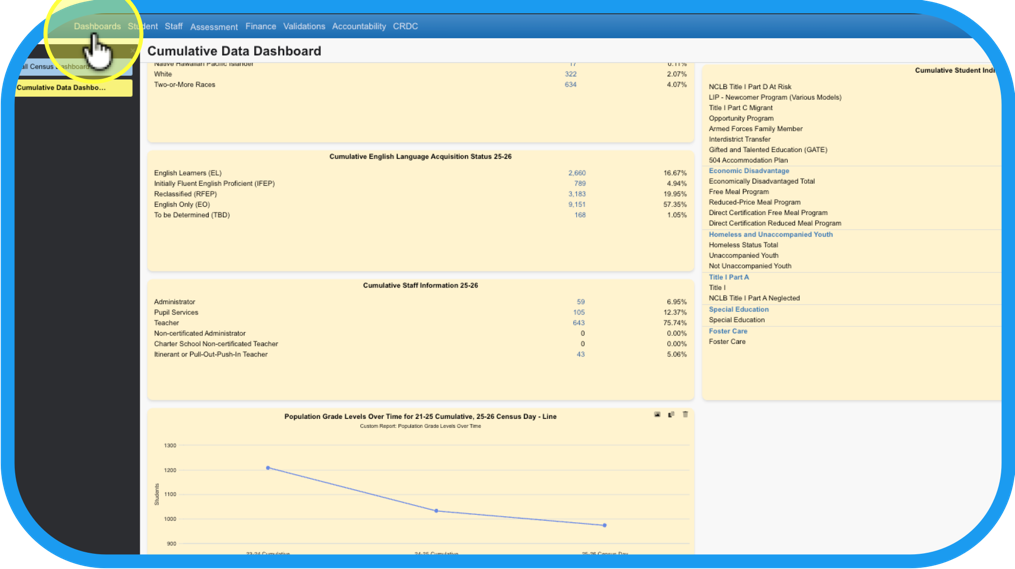Open the Student menu

143,26
